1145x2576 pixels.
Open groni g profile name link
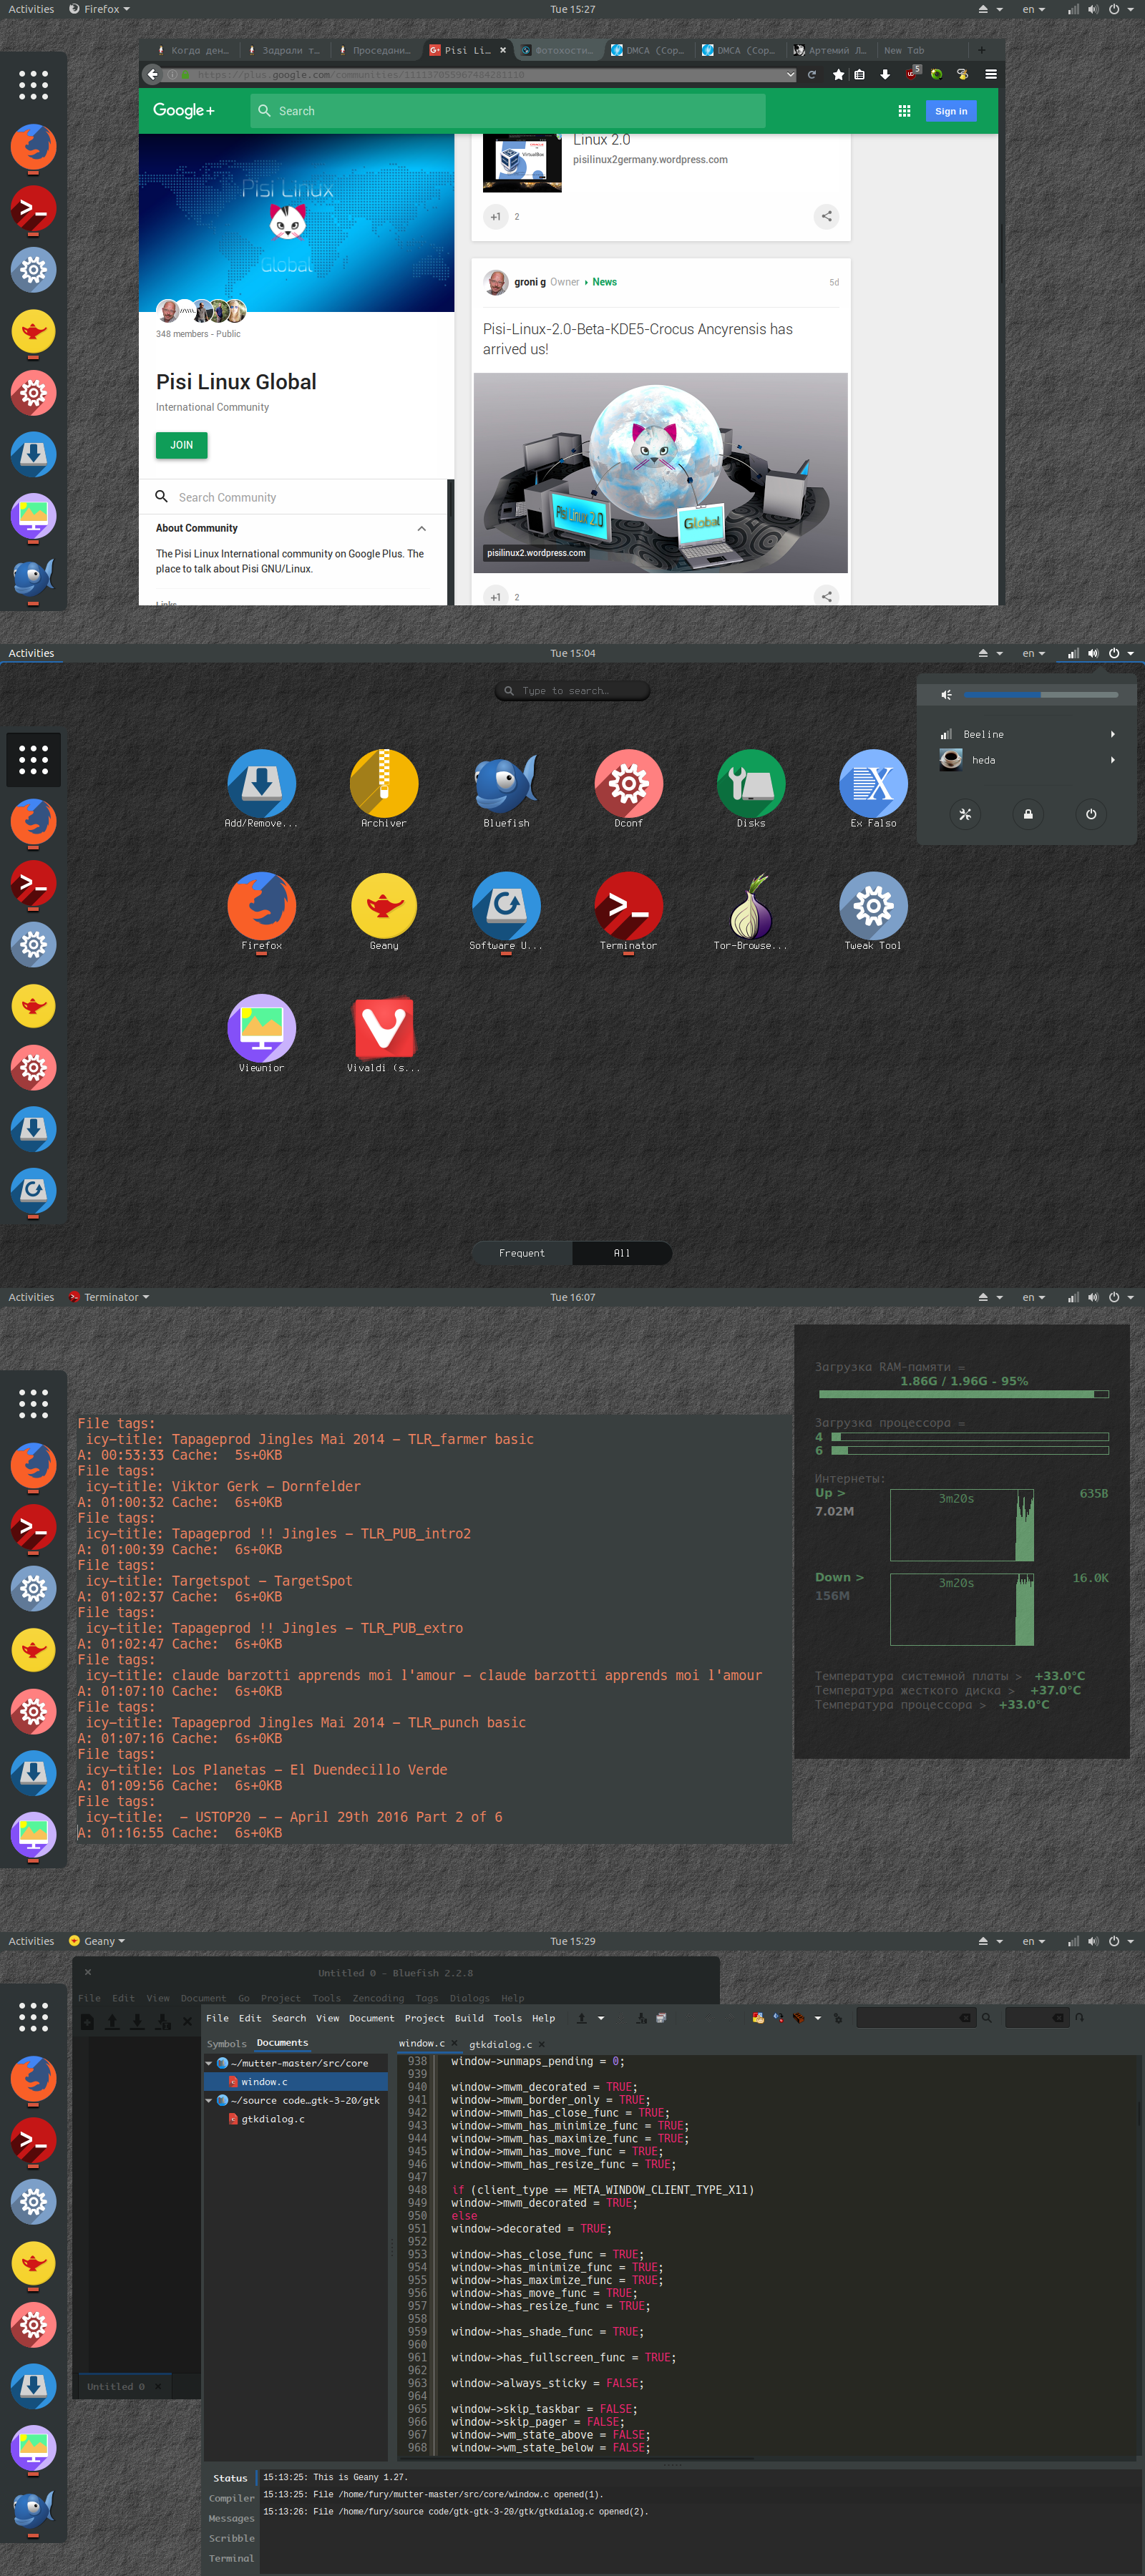pos(530,282)
